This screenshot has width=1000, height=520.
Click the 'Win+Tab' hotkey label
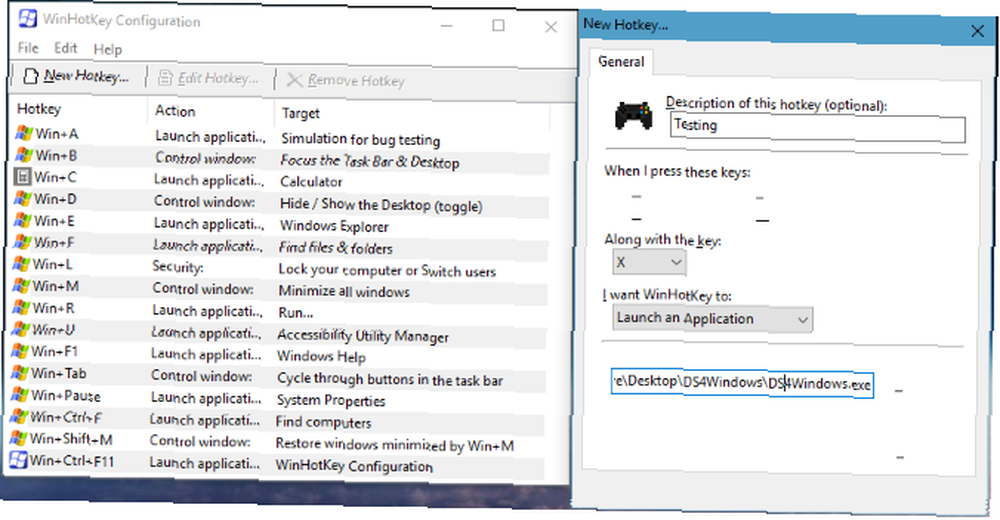pos(59,373)
